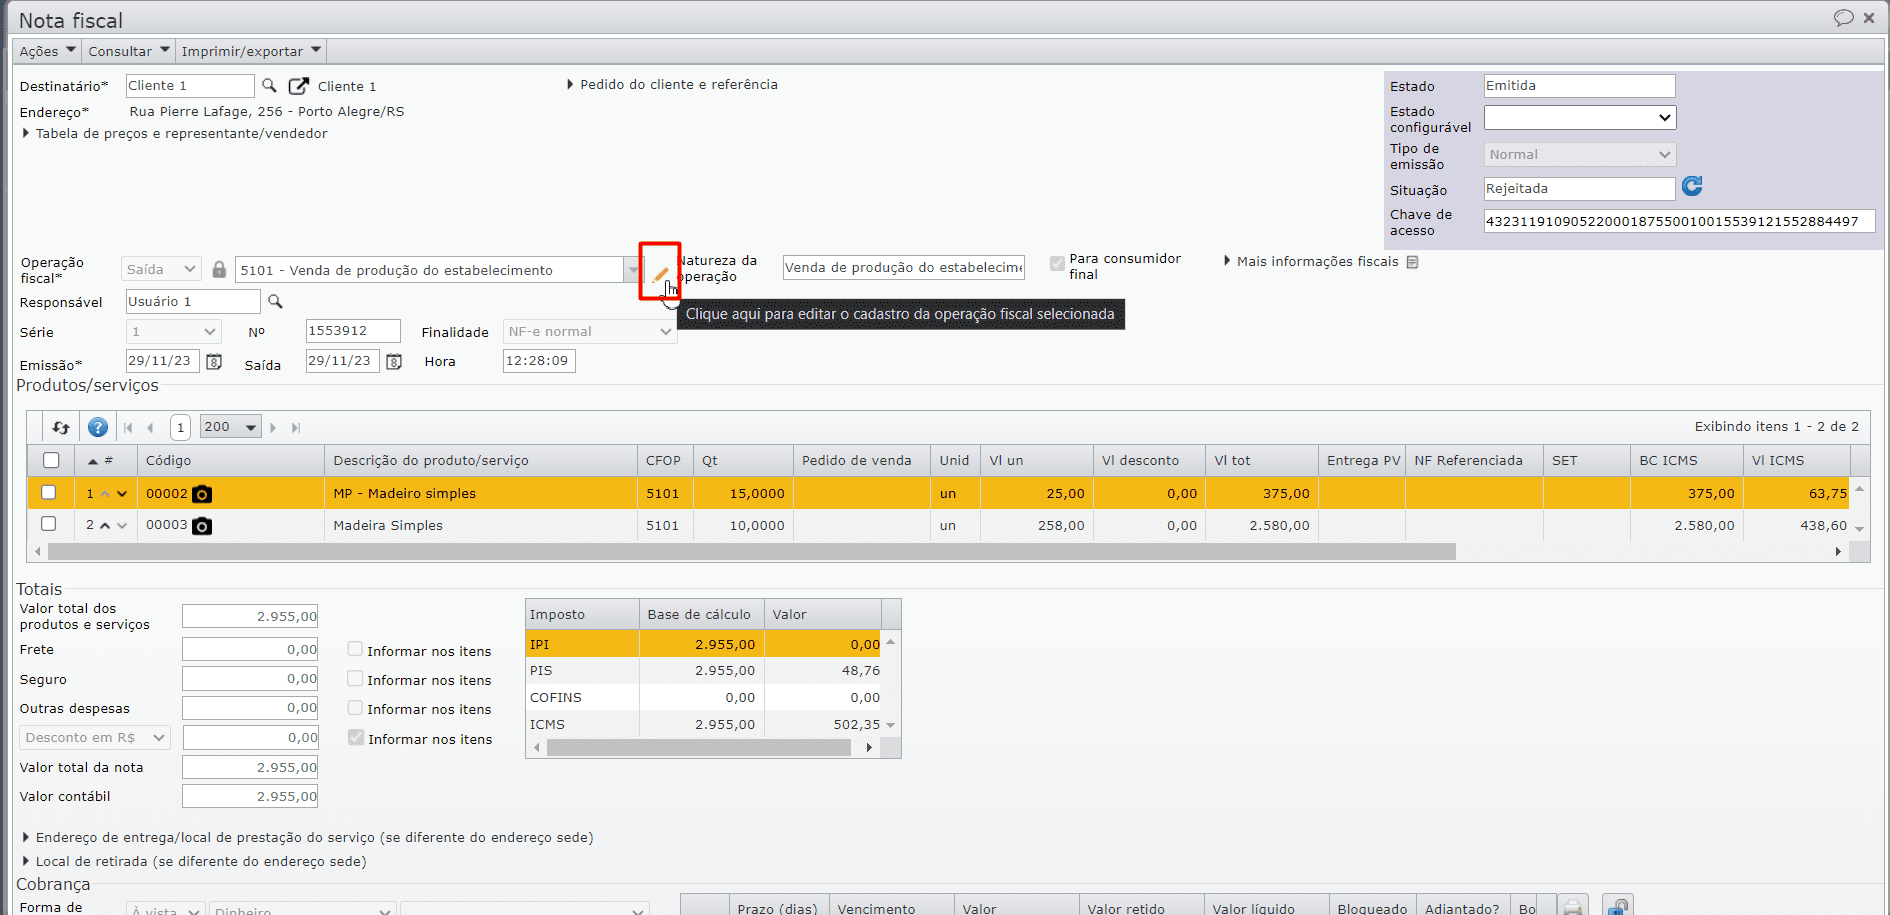Click the pencil icon to edit operação fiscal
Image resolution: width=1890 pixels, height=915 pixels.
click(x=660, y=273)
